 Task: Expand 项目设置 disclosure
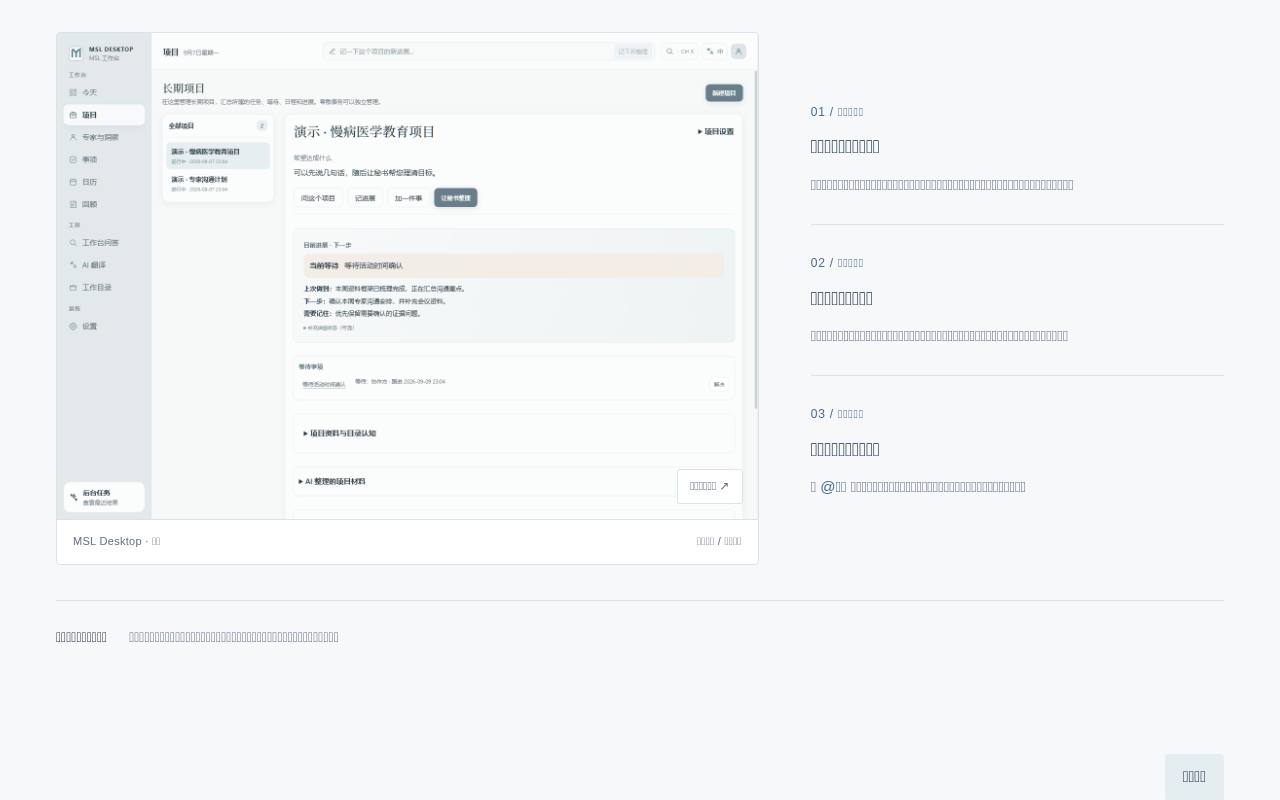(716, 131)
